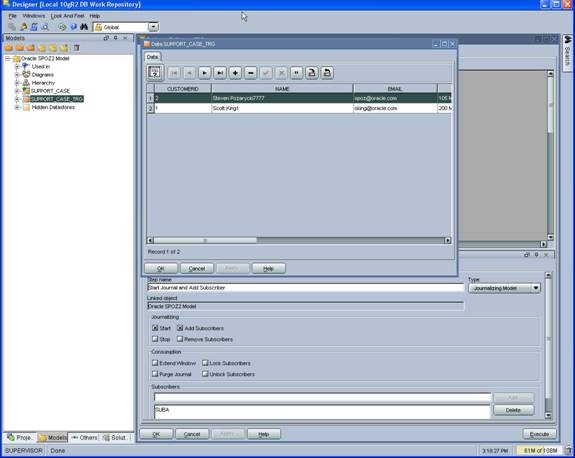Click the plus insert row button
This screenshot has height=458, width=575.
[235, 73]
